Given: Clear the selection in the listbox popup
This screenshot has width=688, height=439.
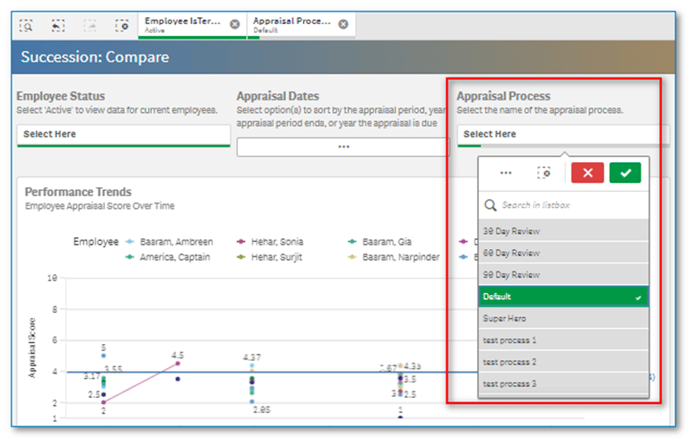Looking at the screenshot, I should (x=544, y=173).
